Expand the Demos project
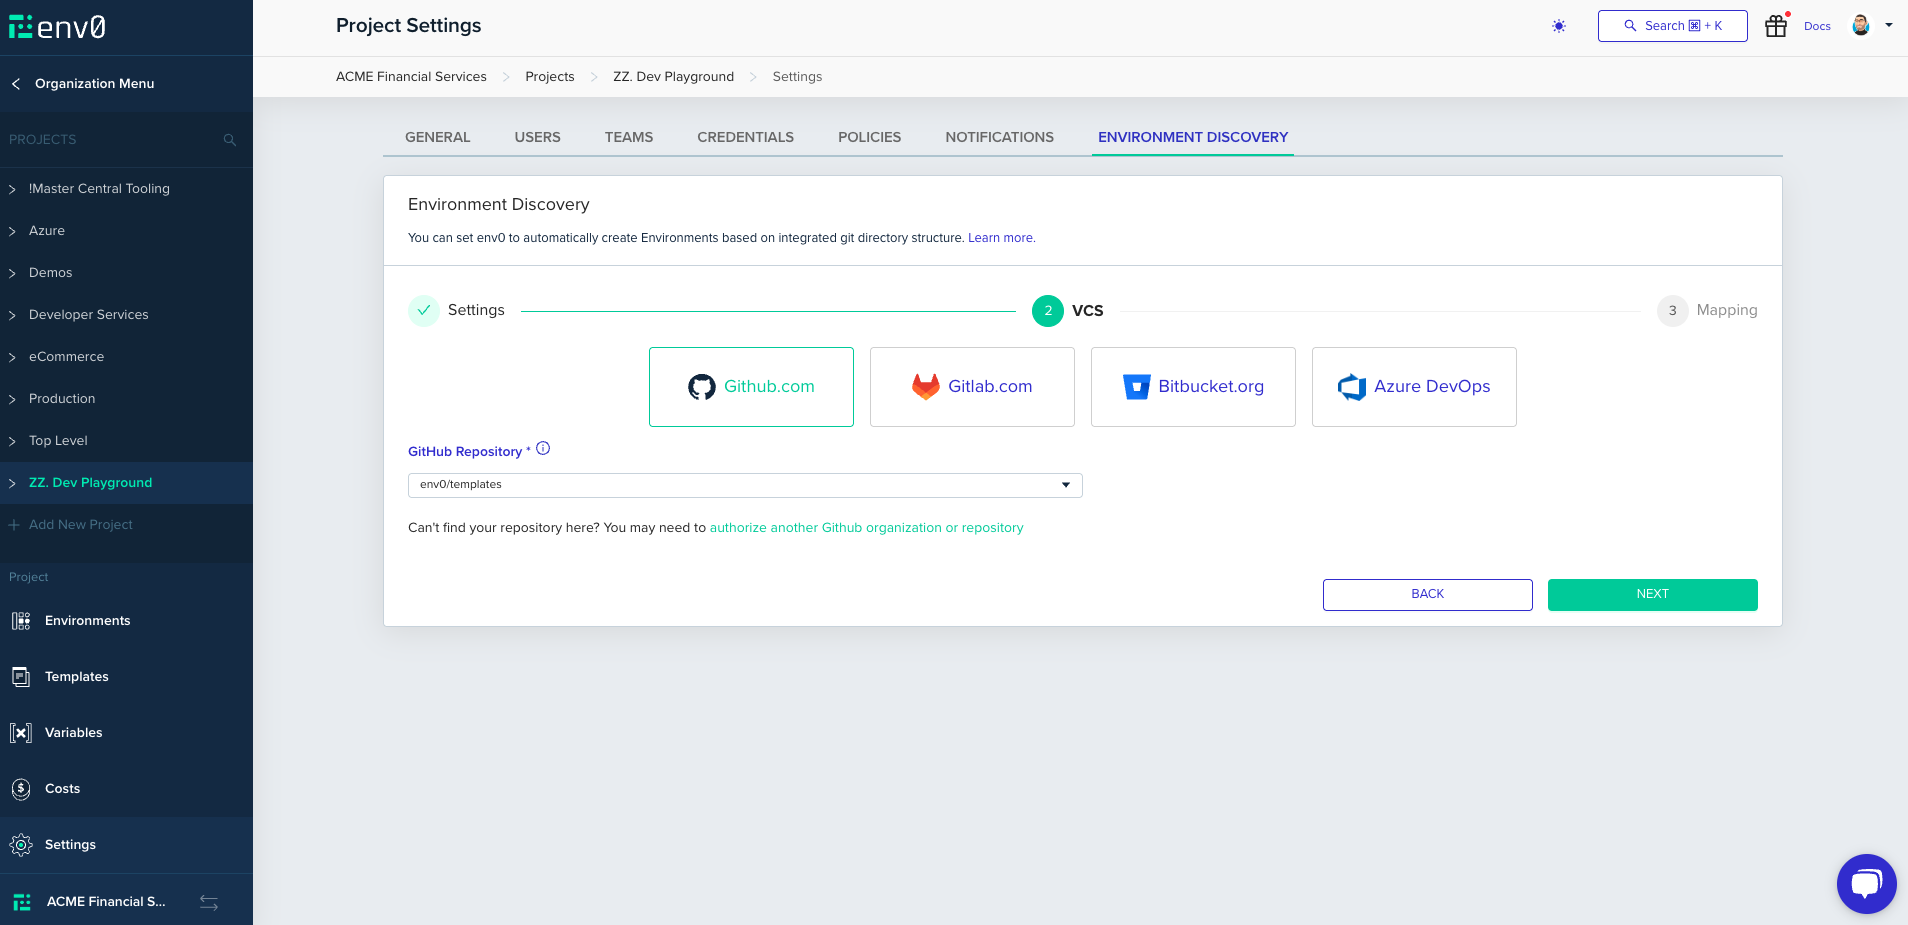1908x925 pixels. [x=12, y=273]
